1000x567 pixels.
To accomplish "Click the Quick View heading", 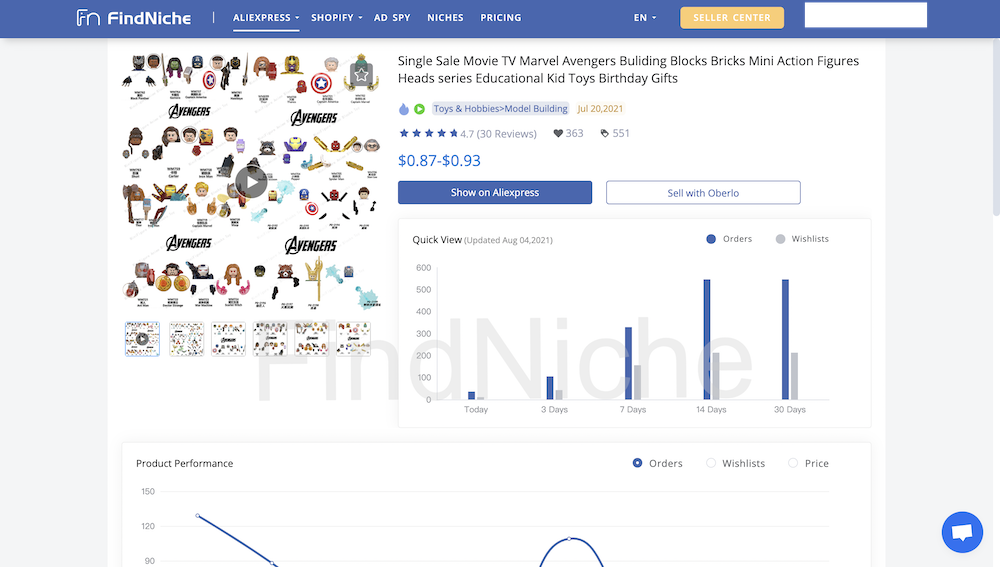I will pyautogui.click(x=437, y=240).
